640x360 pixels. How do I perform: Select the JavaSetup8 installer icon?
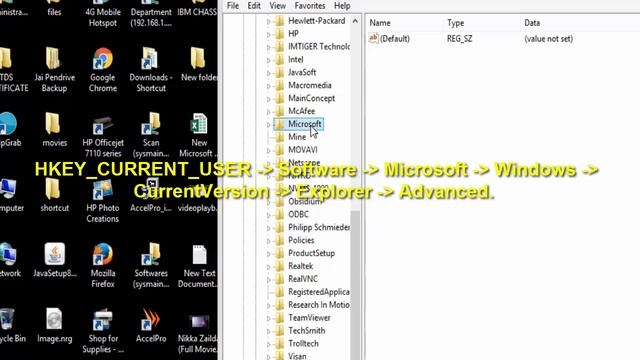coord(54,255)
